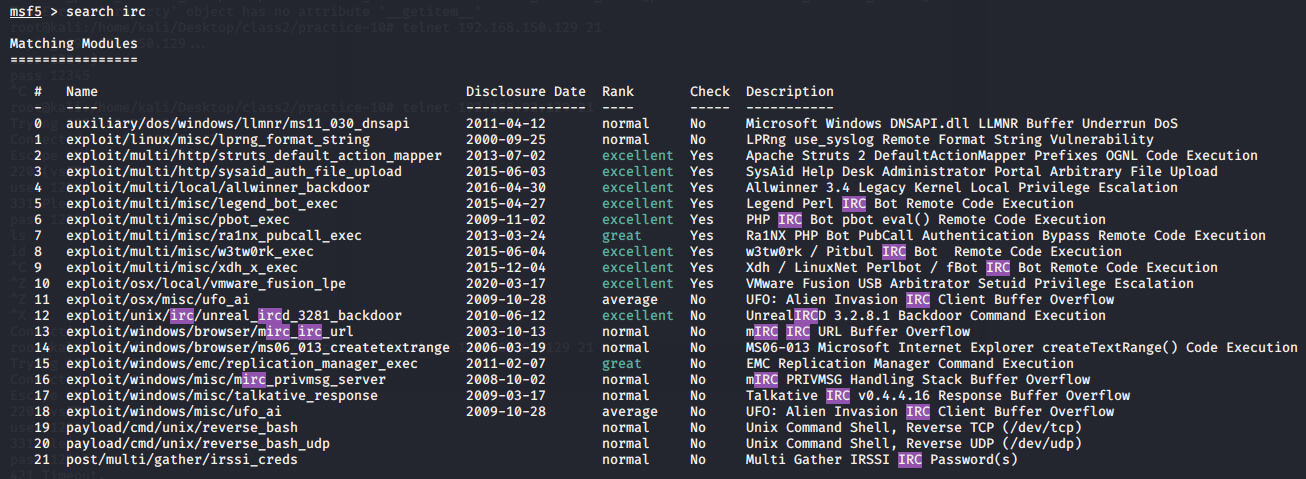The height and width of the screenshot is (479, 1306).
Task: Click 'Talkative IRC v0.4.4.16 Response Buffer Overflow'
Action: (938, 396)
